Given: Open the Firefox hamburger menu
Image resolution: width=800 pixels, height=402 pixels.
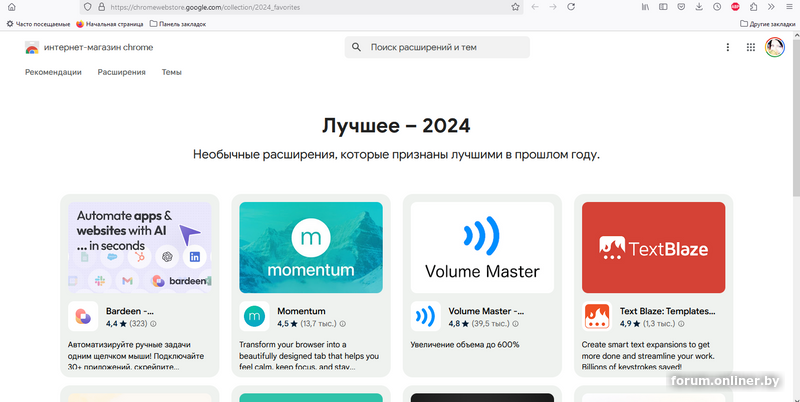Looking at the screenshot, I should pos(789,7).
